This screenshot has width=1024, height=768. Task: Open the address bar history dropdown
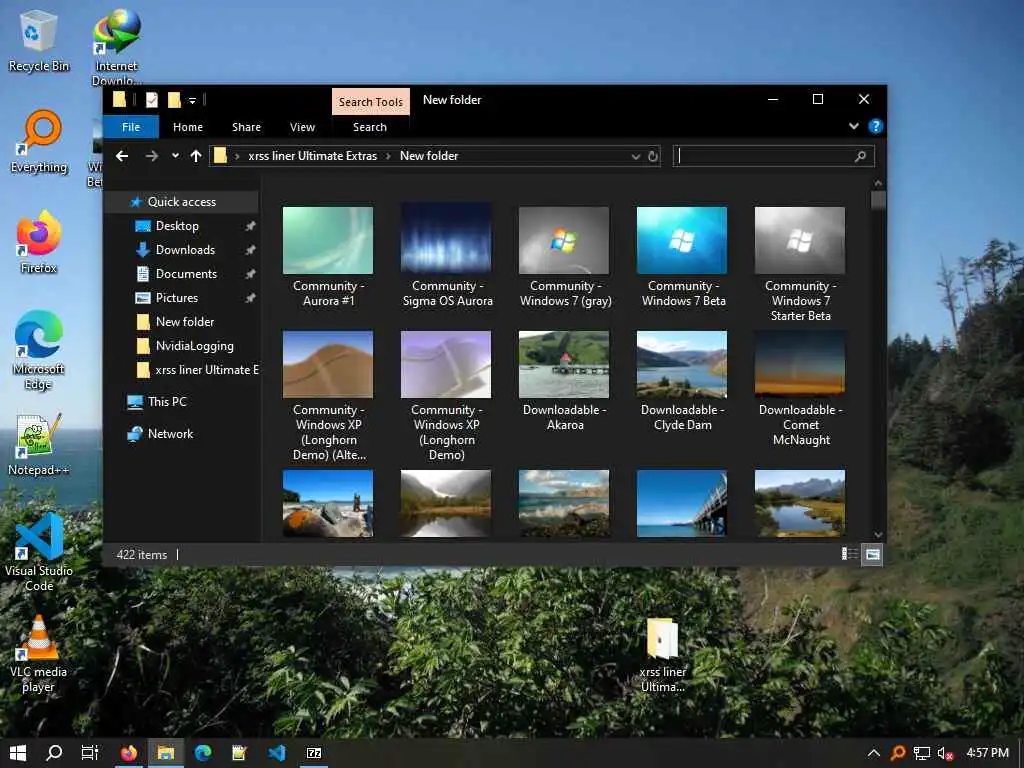pyautogui.click(x=635, y=157)
